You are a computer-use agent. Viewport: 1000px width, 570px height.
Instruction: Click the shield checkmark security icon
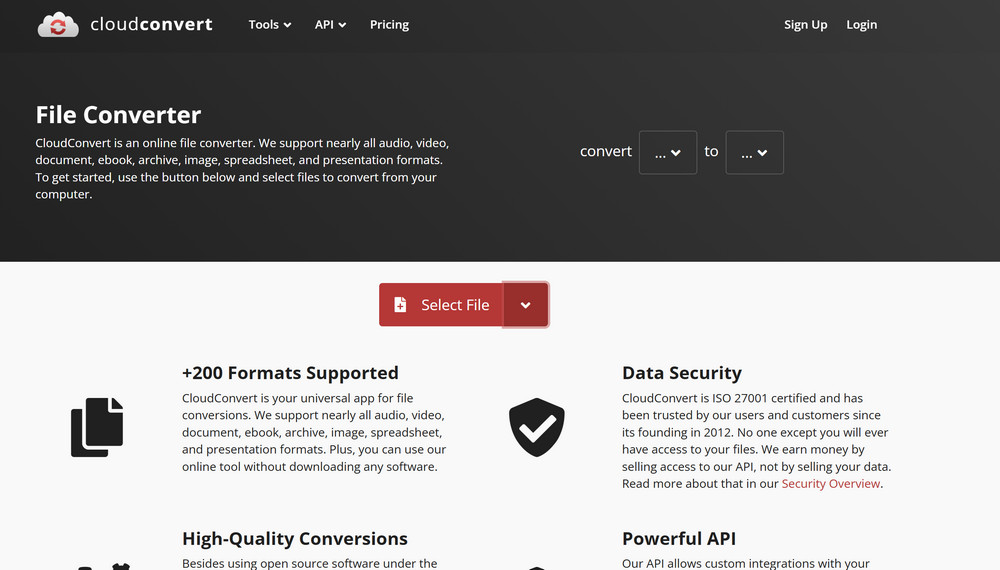(536, 427)
